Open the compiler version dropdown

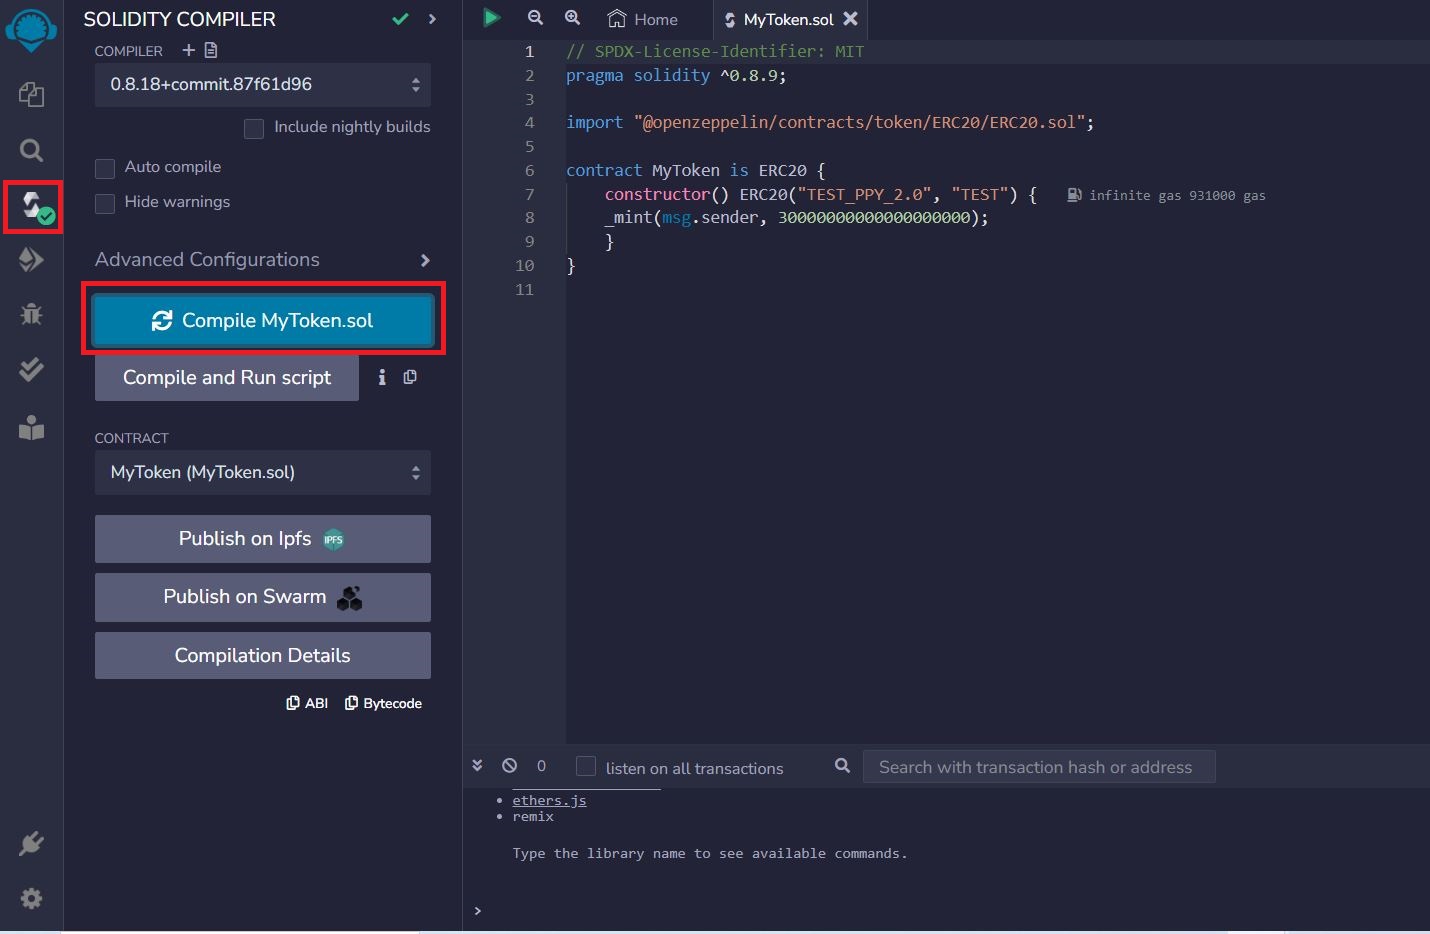click(263, 85)
